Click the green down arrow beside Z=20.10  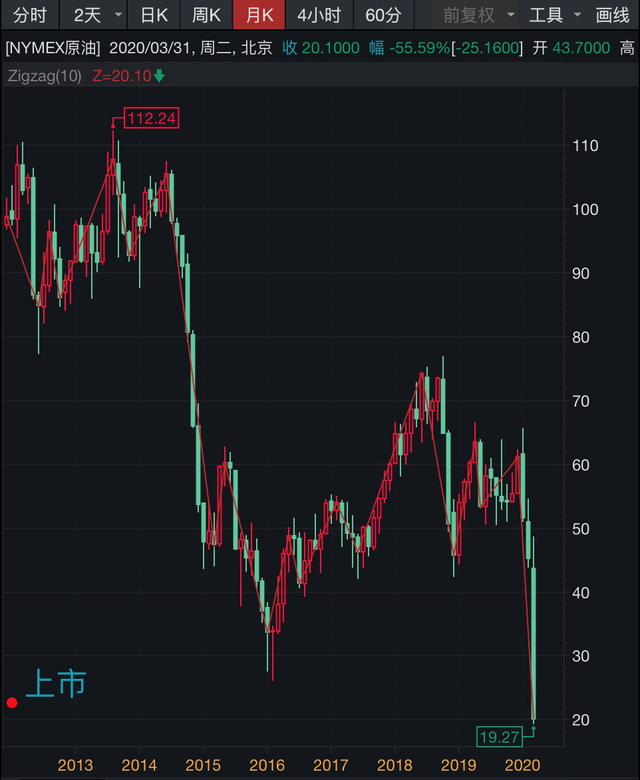159,76
